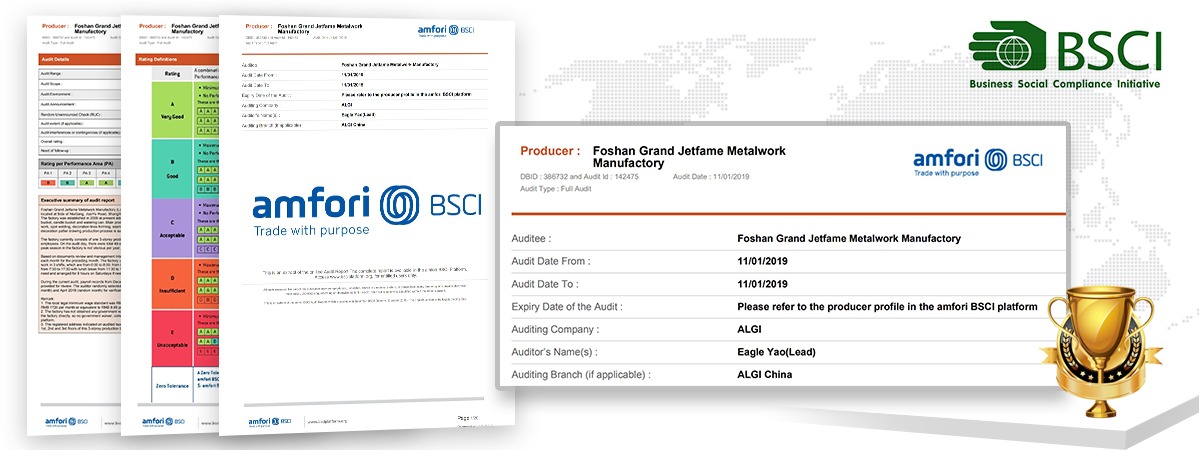Click 'Auditing Branch (if applicable) :' label
This screenshot has width=1200, height=450.
581,375
